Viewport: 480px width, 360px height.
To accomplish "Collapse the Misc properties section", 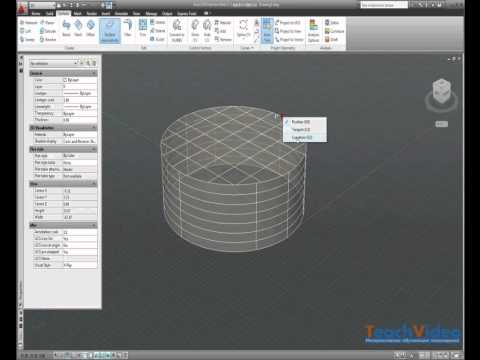I will click(94, 225).
